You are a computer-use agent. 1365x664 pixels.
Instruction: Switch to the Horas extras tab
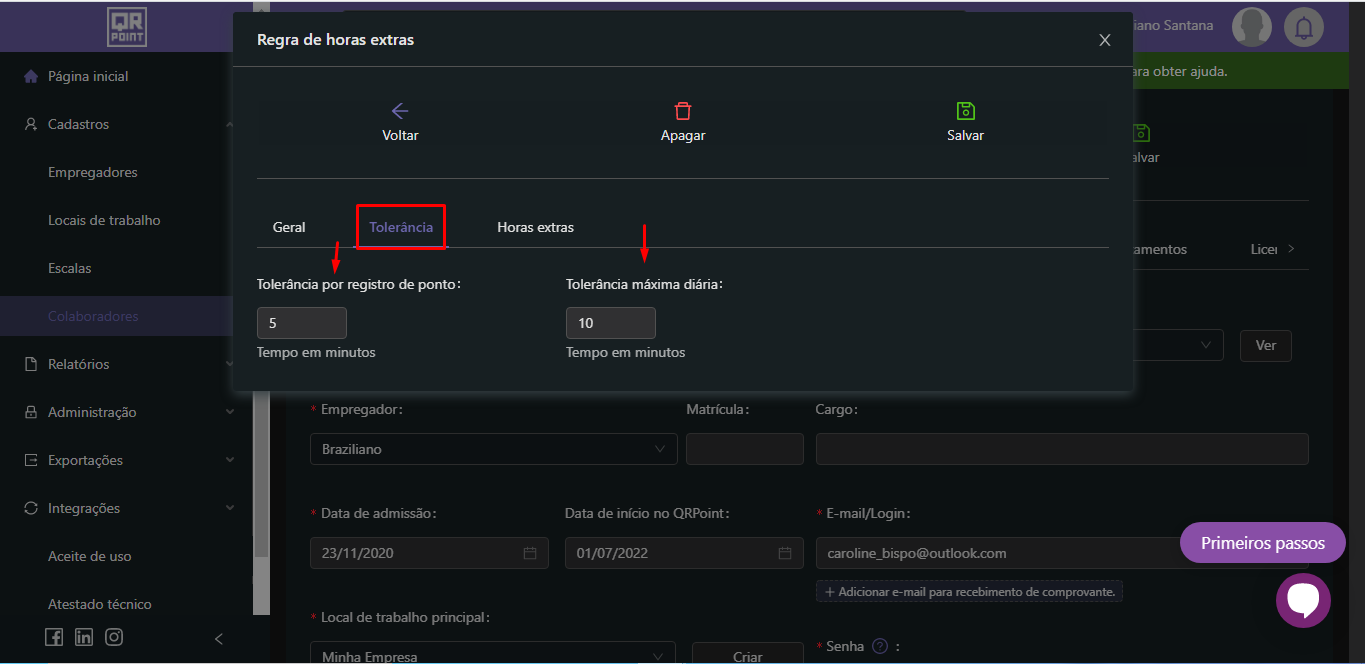click(535, 227)
